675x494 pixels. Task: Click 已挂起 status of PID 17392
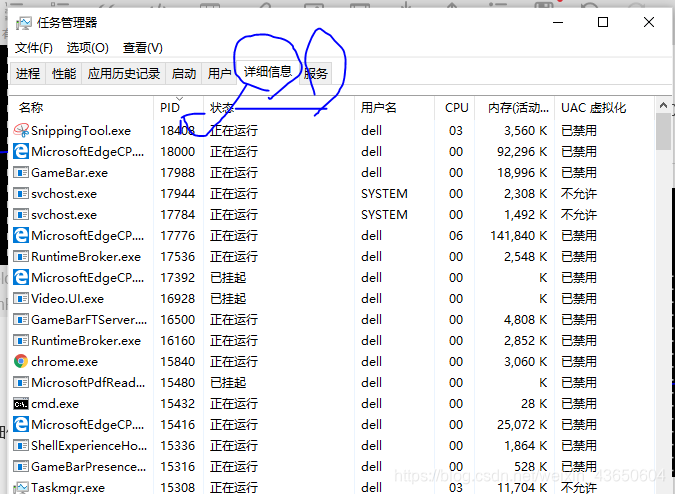[228, 278]
